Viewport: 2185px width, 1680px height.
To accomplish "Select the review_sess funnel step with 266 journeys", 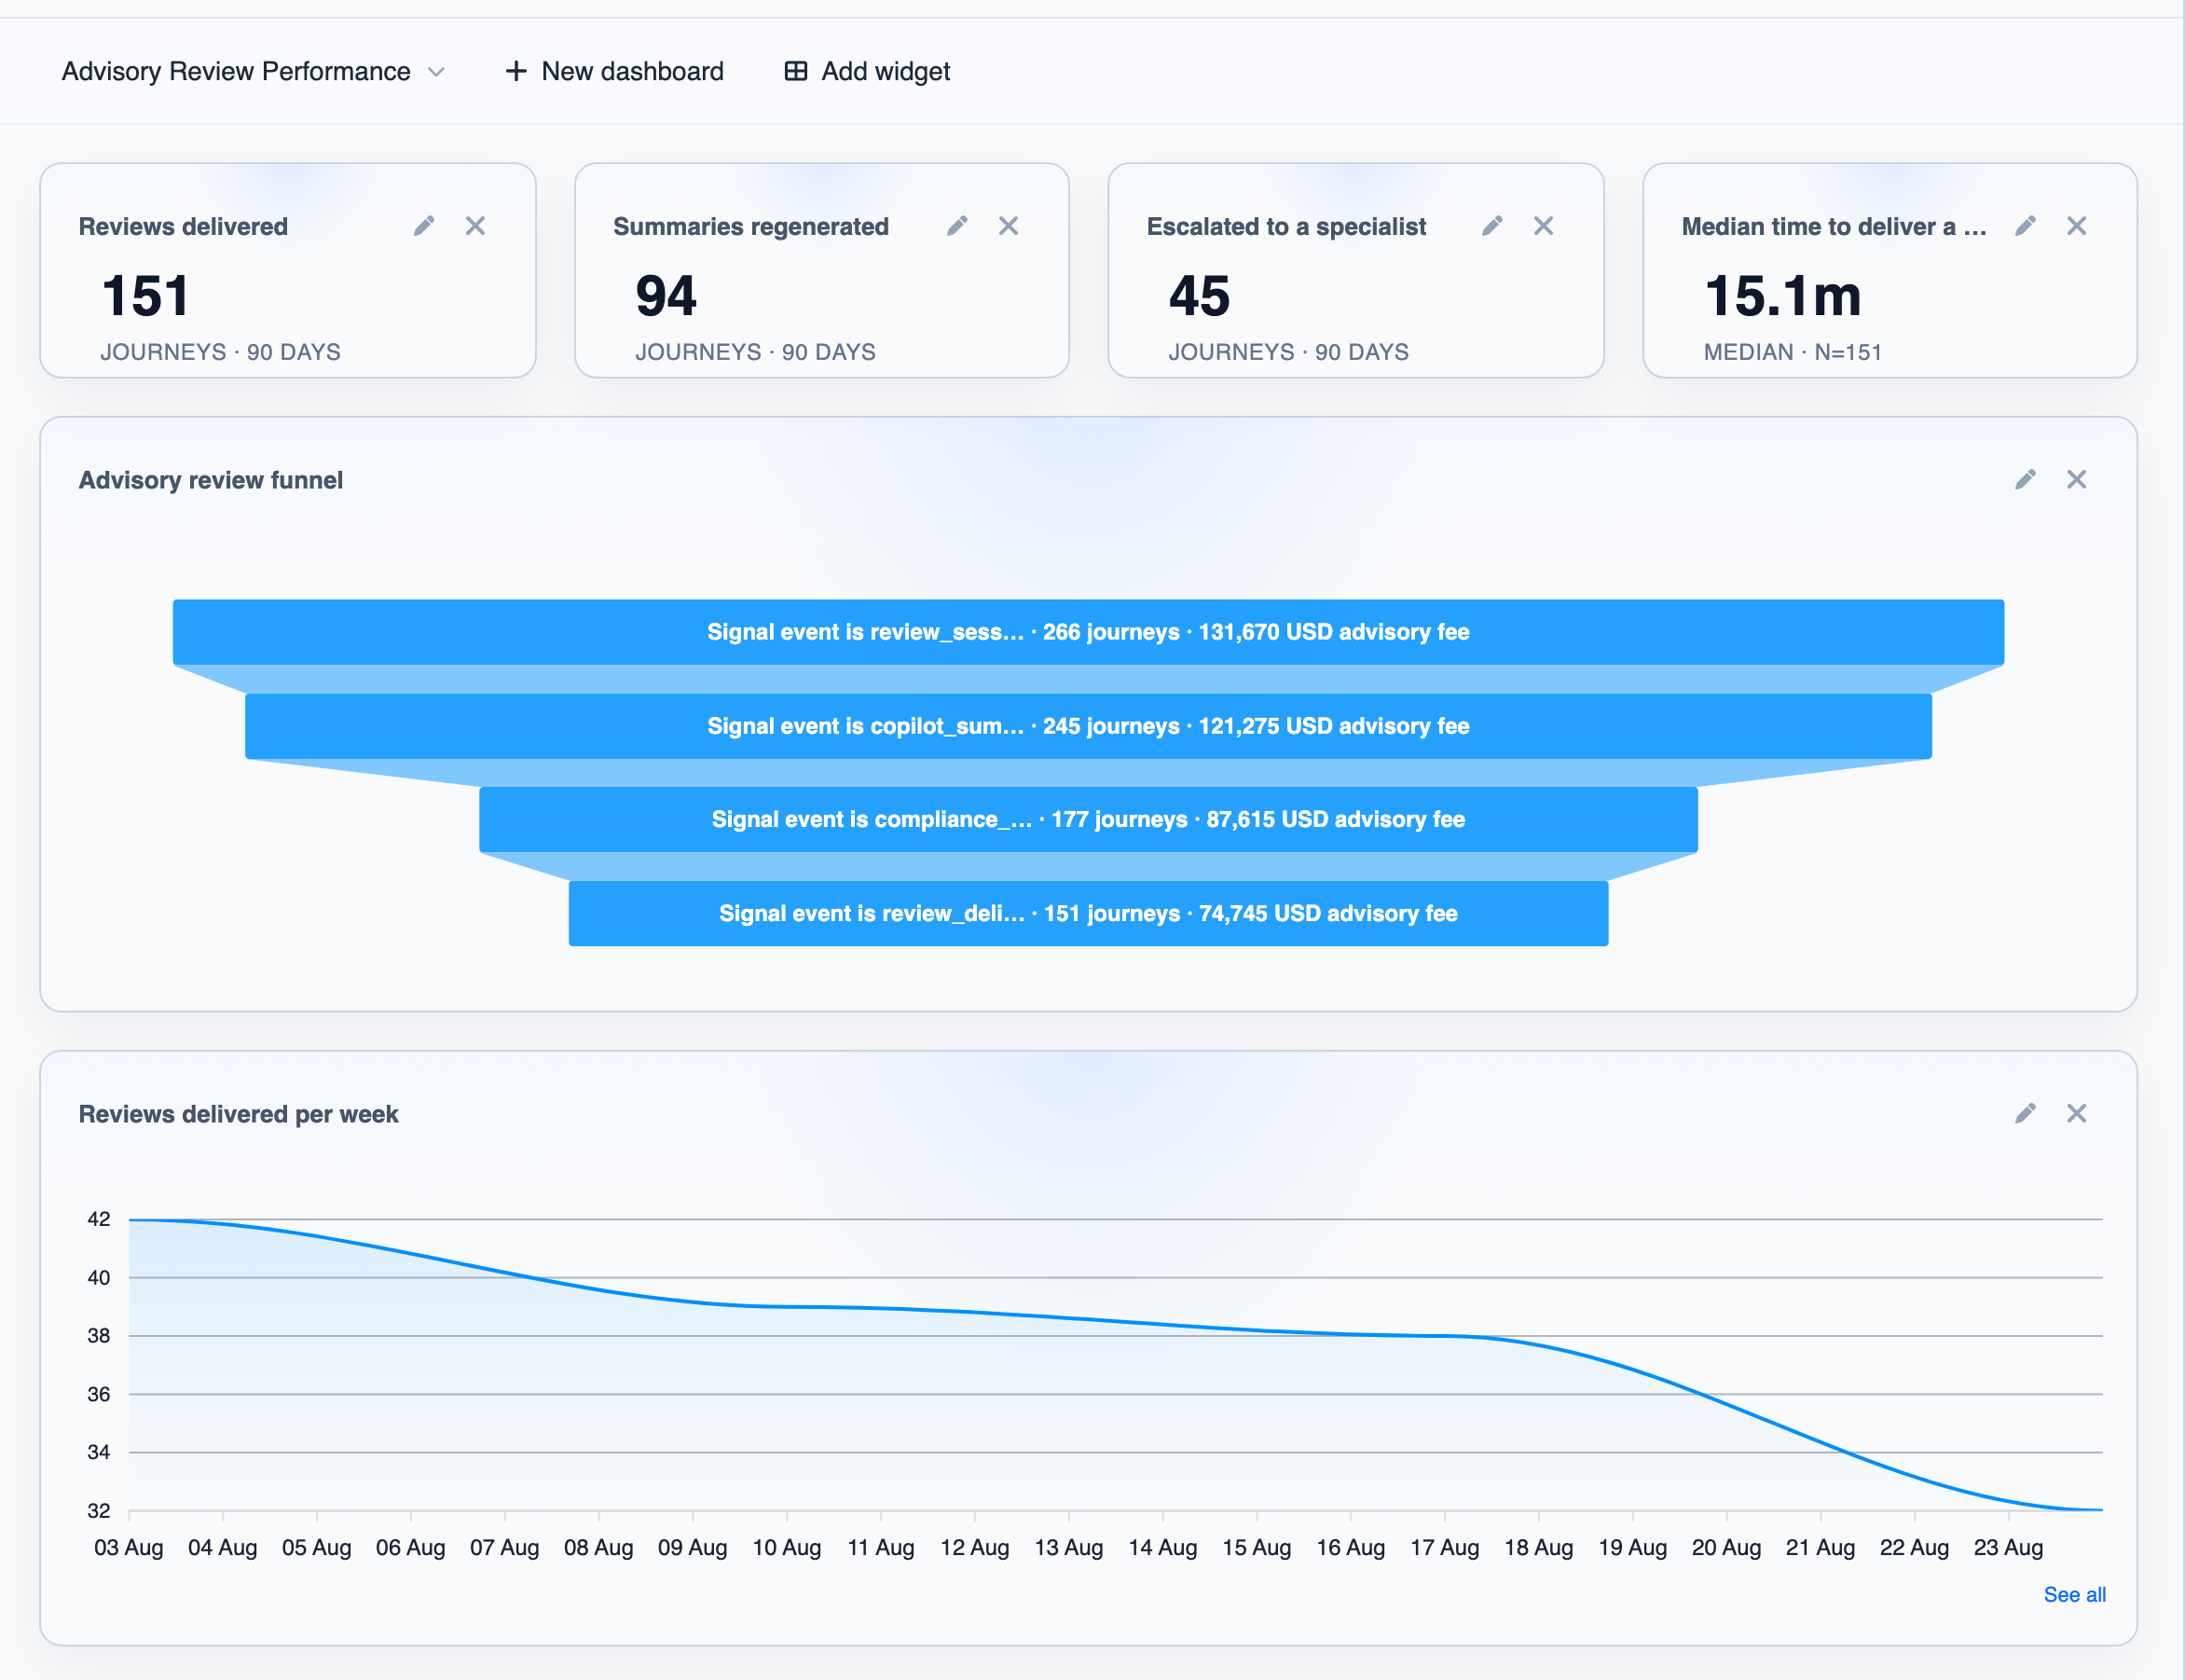I will pos(1088,632).
